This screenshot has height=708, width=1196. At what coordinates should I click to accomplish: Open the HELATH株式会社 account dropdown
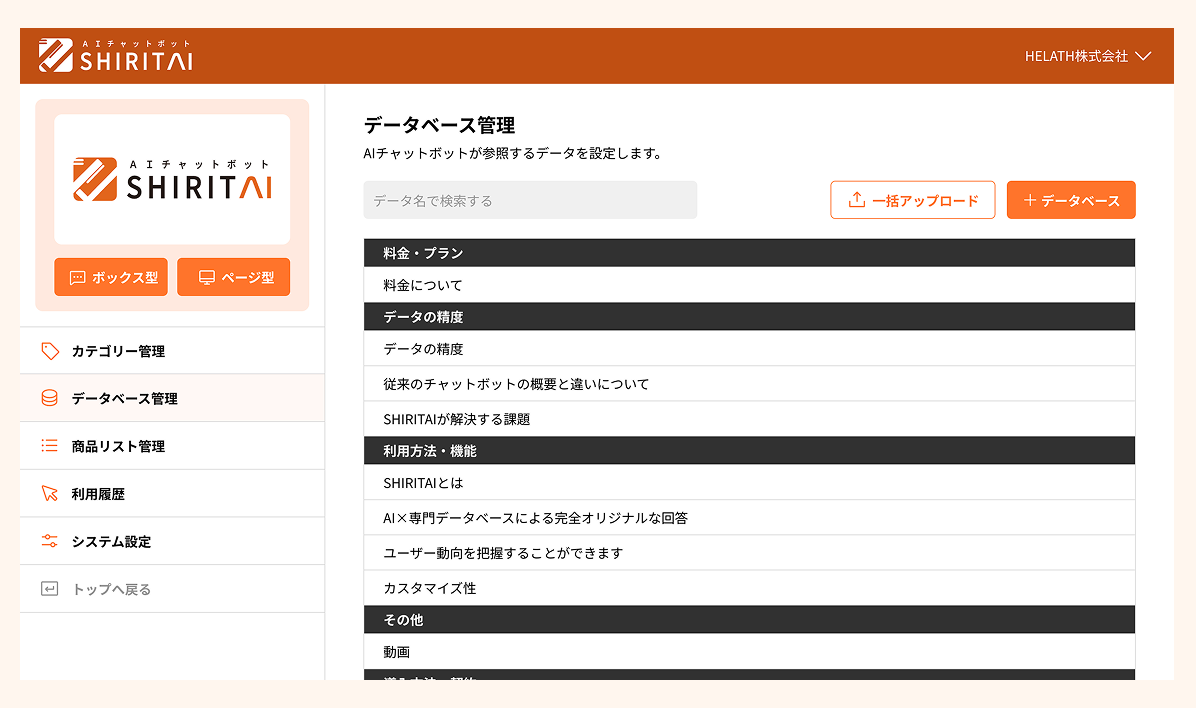click(x=1088, y=56)
